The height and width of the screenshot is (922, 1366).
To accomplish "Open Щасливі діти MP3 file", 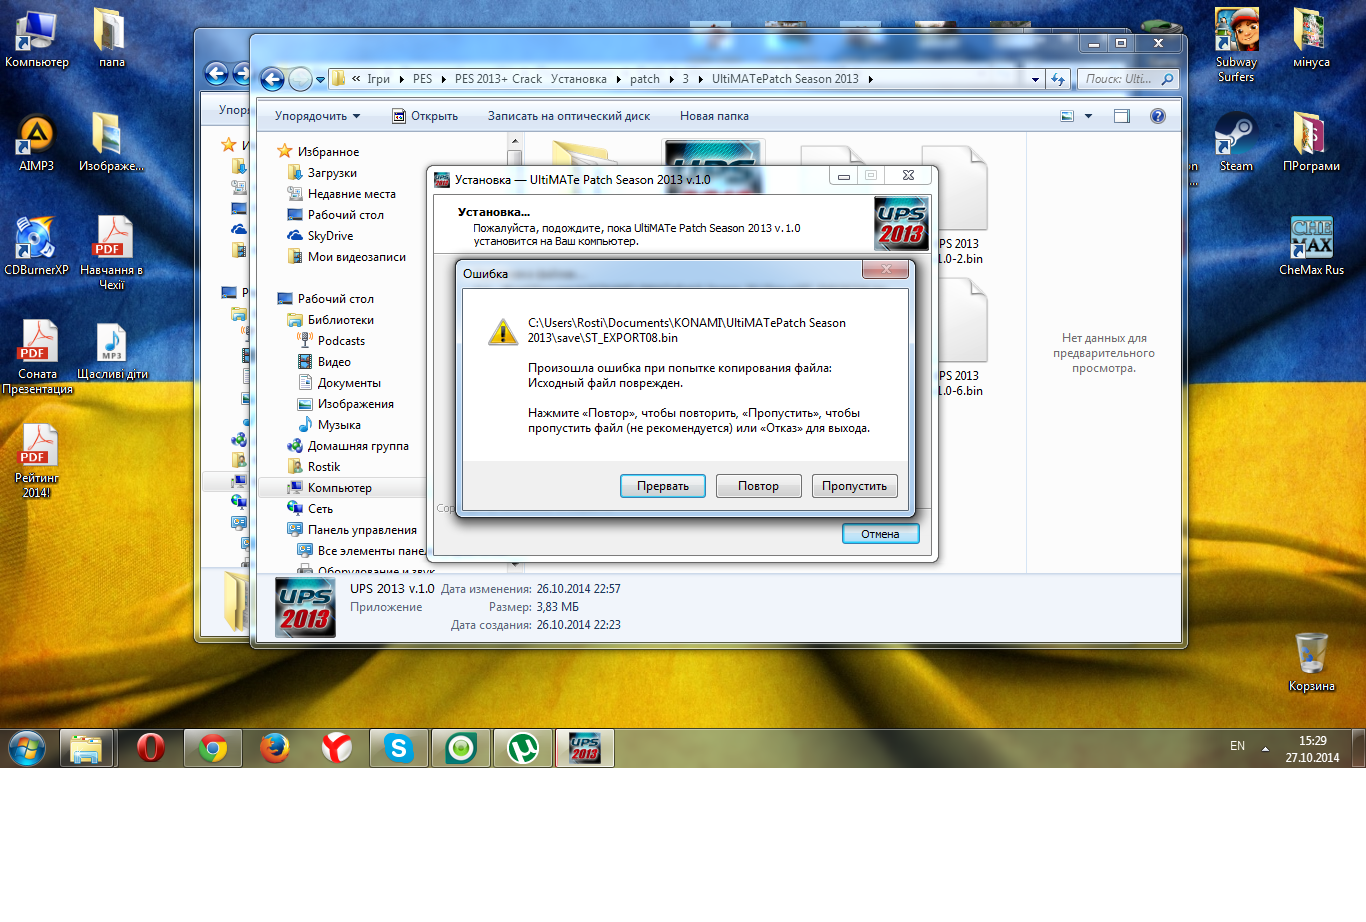I will coord(111,352).
